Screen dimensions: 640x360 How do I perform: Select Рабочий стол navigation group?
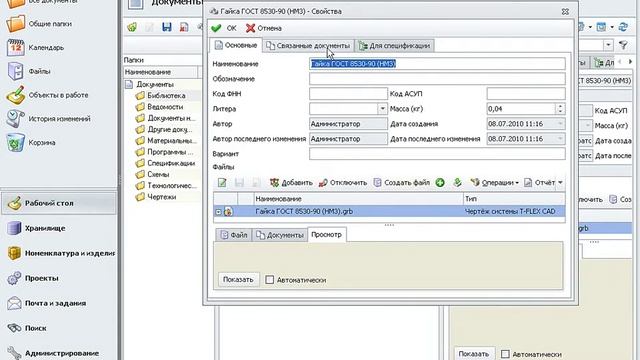point(58,203)
